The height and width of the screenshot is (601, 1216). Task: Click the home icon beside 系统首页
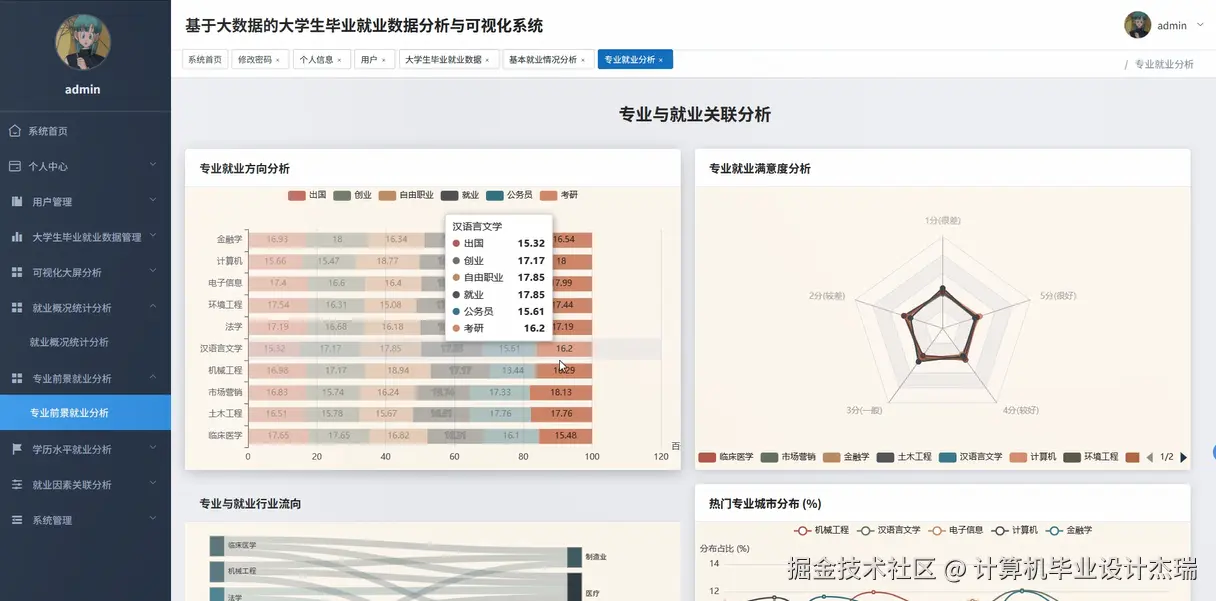pos(15,131)
